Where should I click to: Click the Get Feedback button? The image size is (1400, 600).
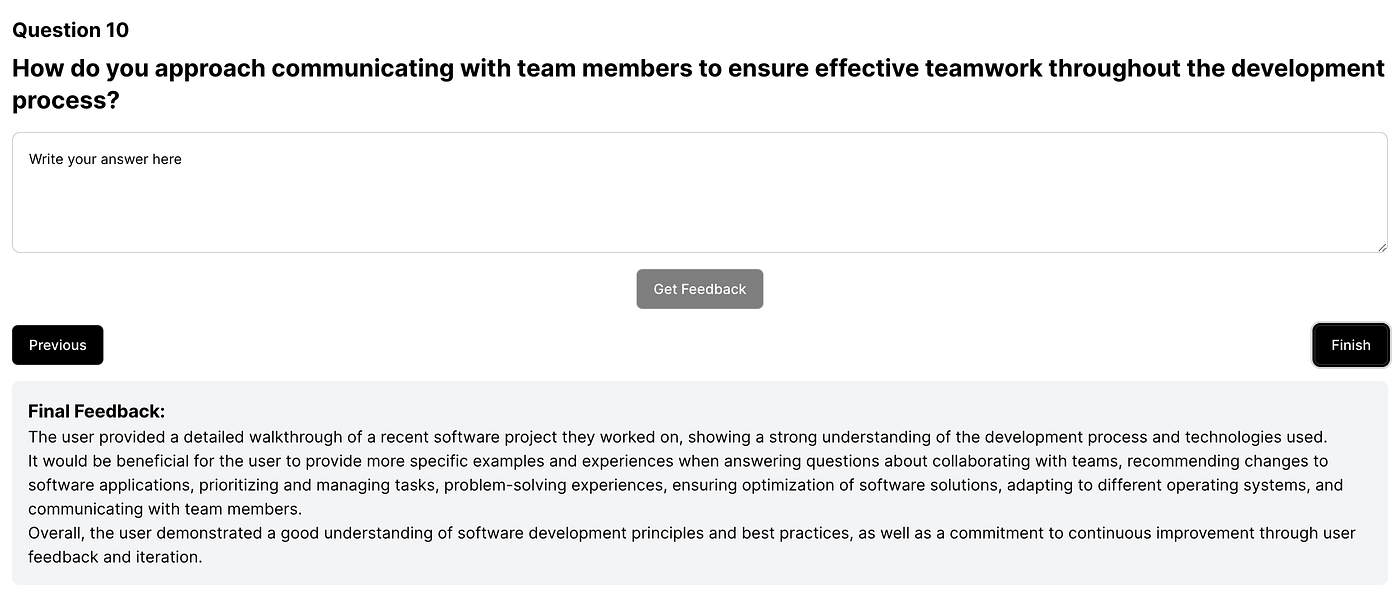[x=699, y=289]
